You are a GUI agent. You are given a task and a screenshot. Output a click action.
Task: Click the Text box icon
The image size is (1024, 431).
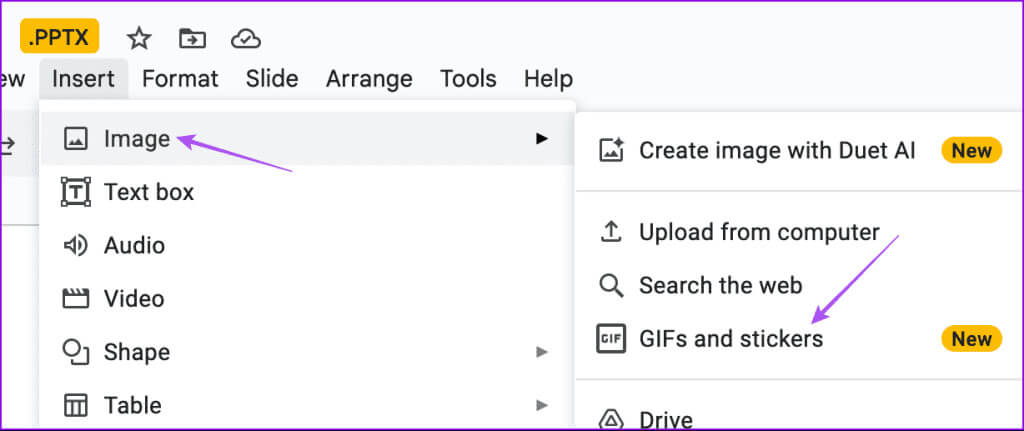(76, 192)
